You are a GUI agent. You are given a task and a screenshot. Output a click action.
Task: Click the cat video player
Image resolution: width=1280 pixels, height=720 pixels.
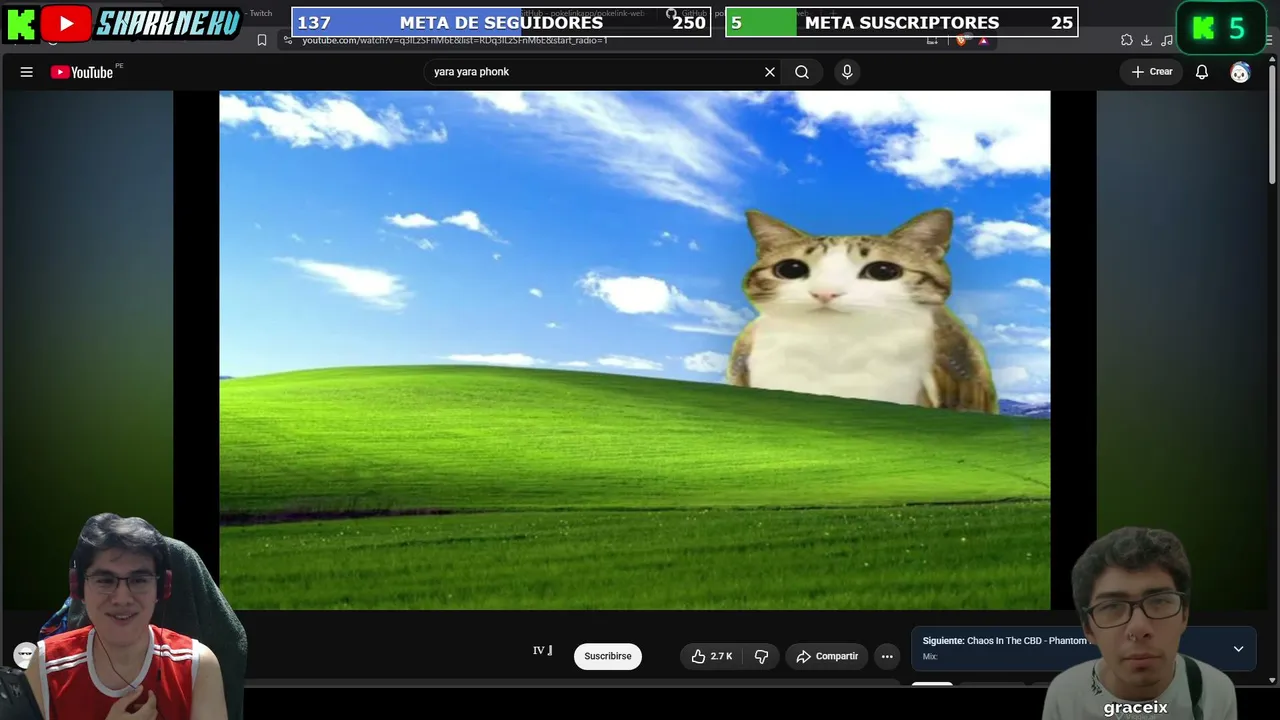635,350
